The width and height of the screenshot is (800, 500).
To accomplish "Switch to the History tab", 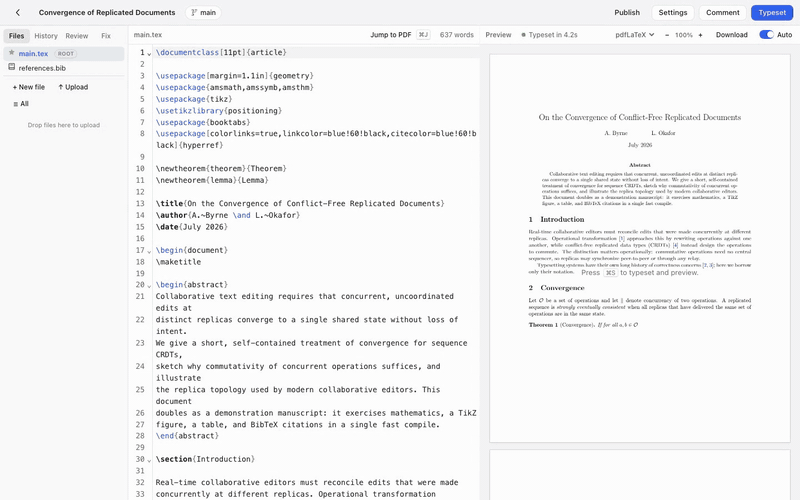I will click(46, 36).
